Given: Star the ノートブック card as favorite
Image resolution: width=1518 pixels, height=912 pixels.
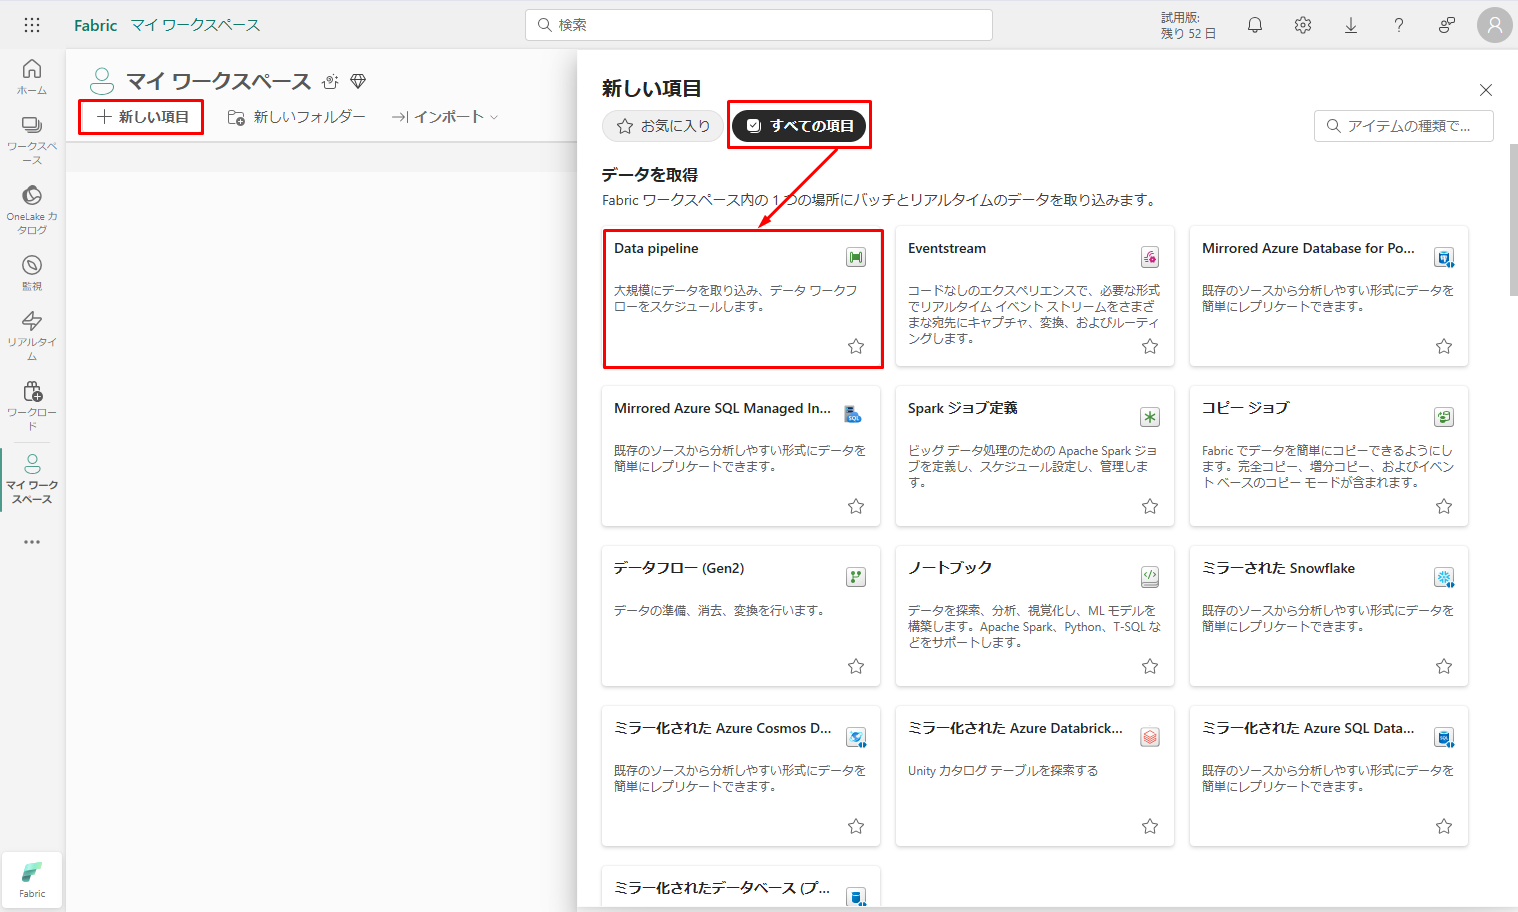Looking at the screenshot, I should pos(1150,666).
